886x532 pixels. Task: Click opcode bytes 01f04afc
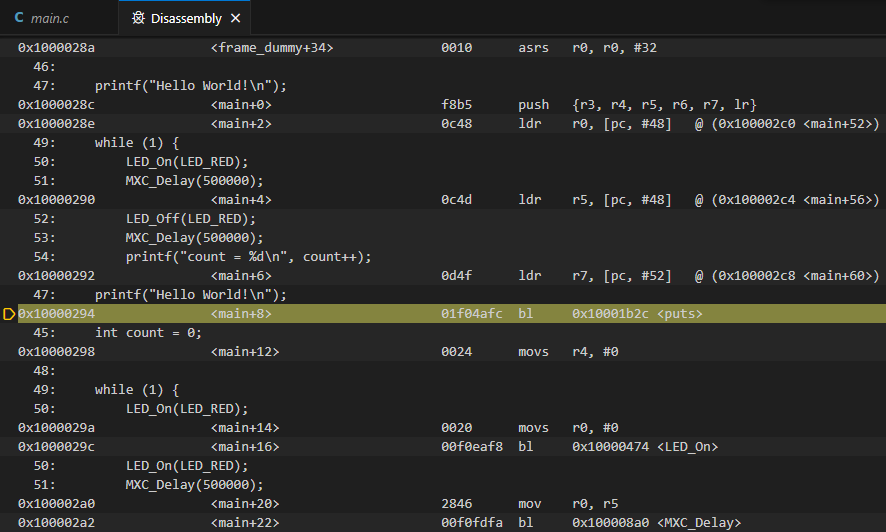pos(471,313)
